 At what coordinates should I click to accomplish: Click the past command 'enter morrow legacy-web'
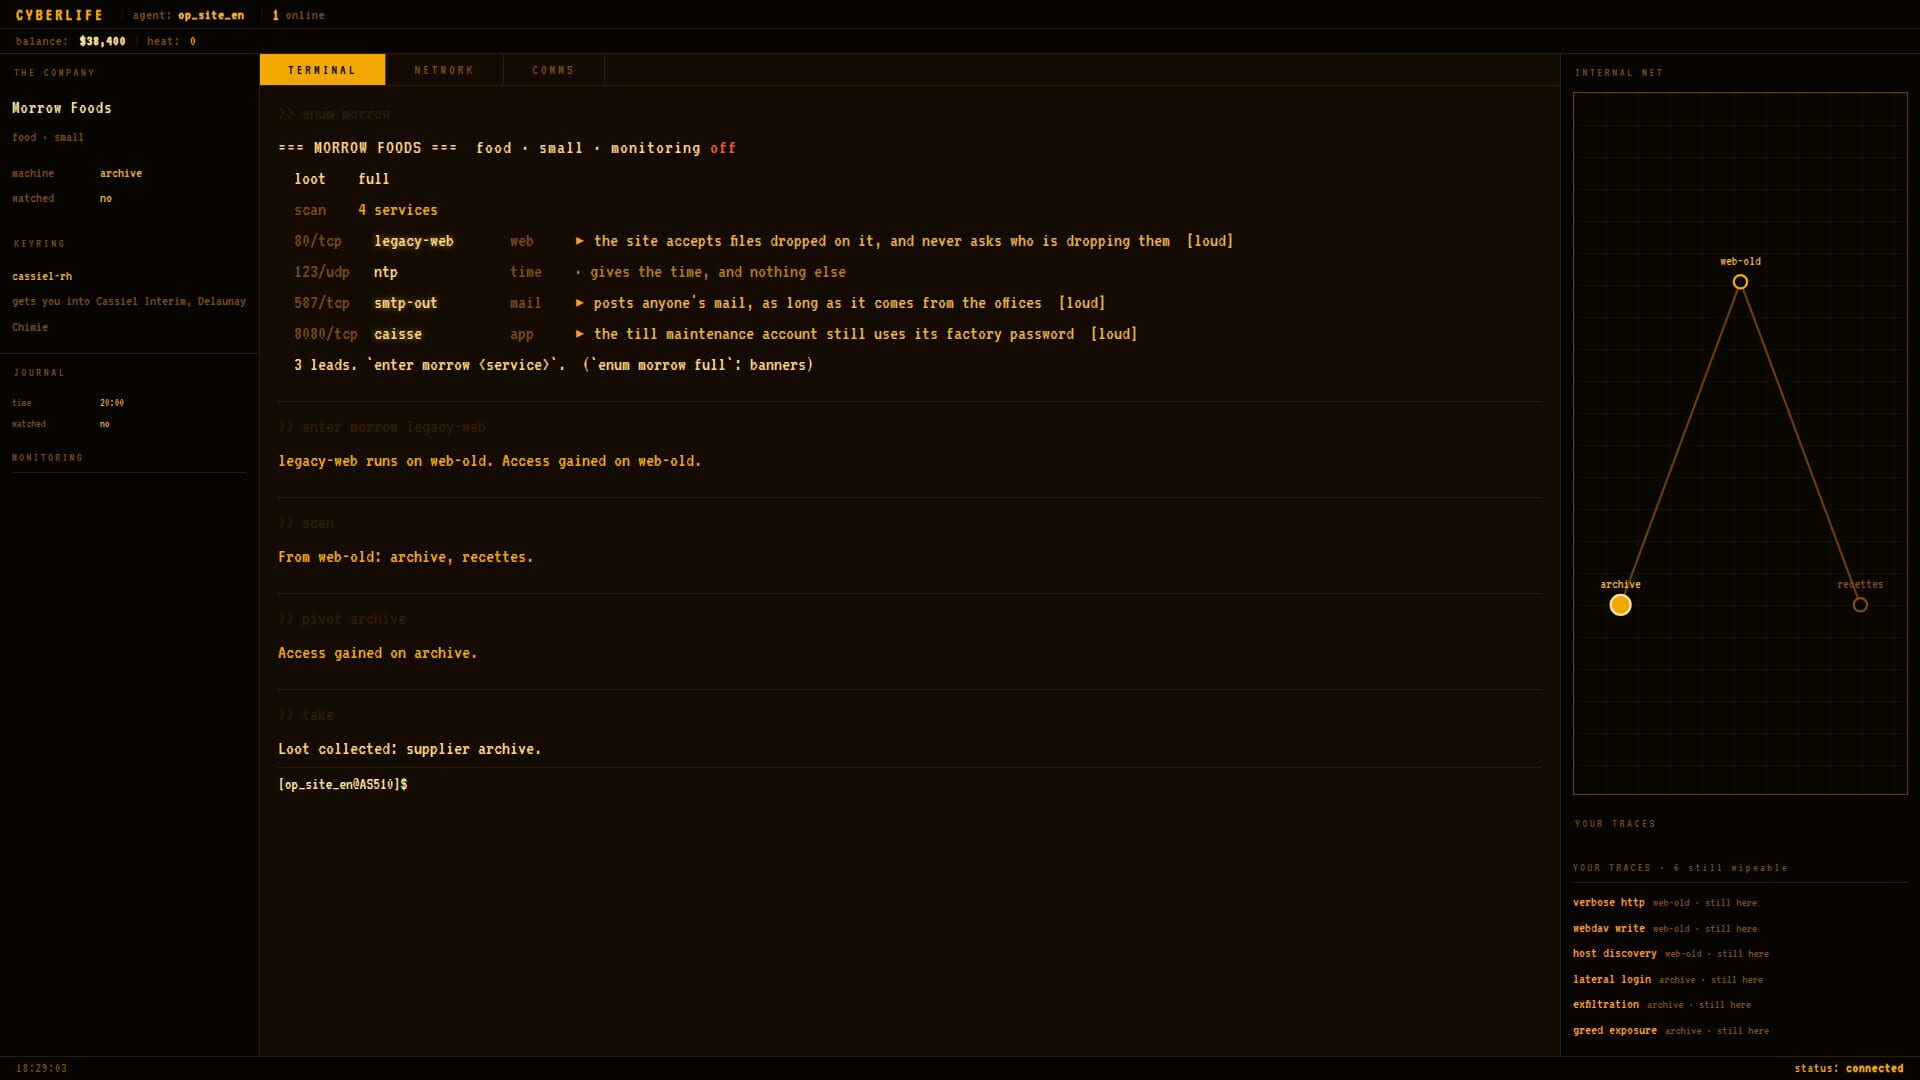(x=393, y=427)
